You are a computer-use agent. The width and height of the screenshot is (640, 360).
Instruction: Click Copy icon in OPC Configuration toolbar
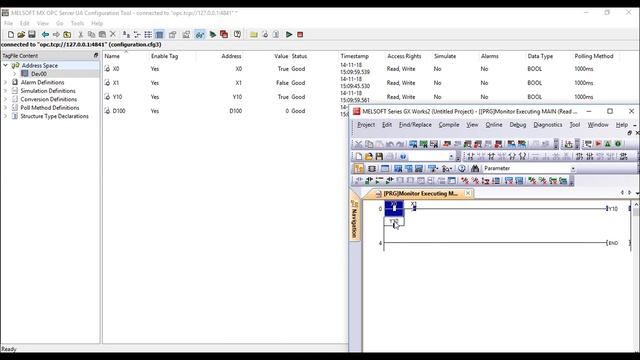91,35
